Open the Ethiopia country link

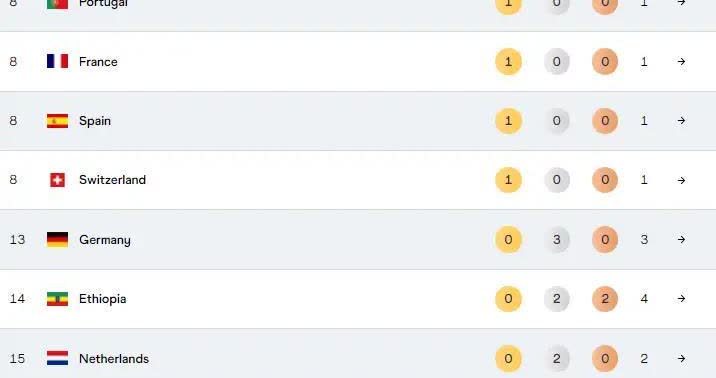(x=102, y=299)
